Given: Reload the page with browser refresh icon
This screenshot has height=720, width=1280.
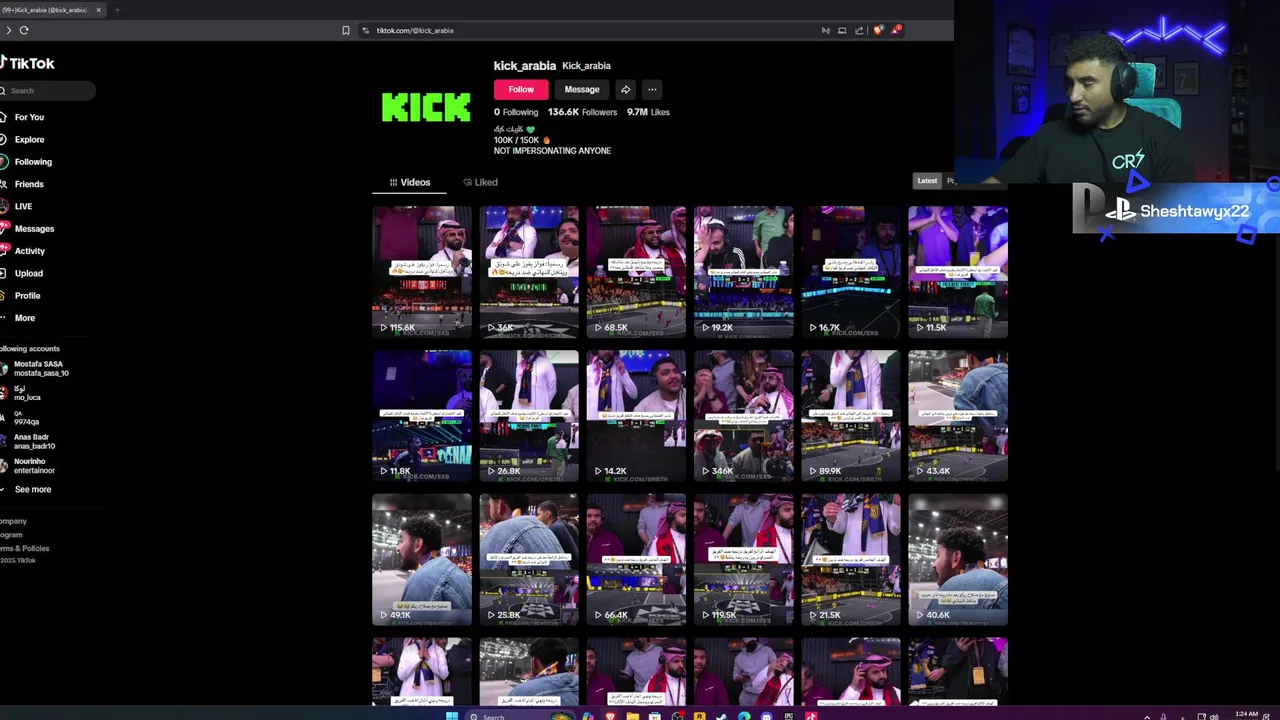Looking at the screenshot, I should coord(24,30).
